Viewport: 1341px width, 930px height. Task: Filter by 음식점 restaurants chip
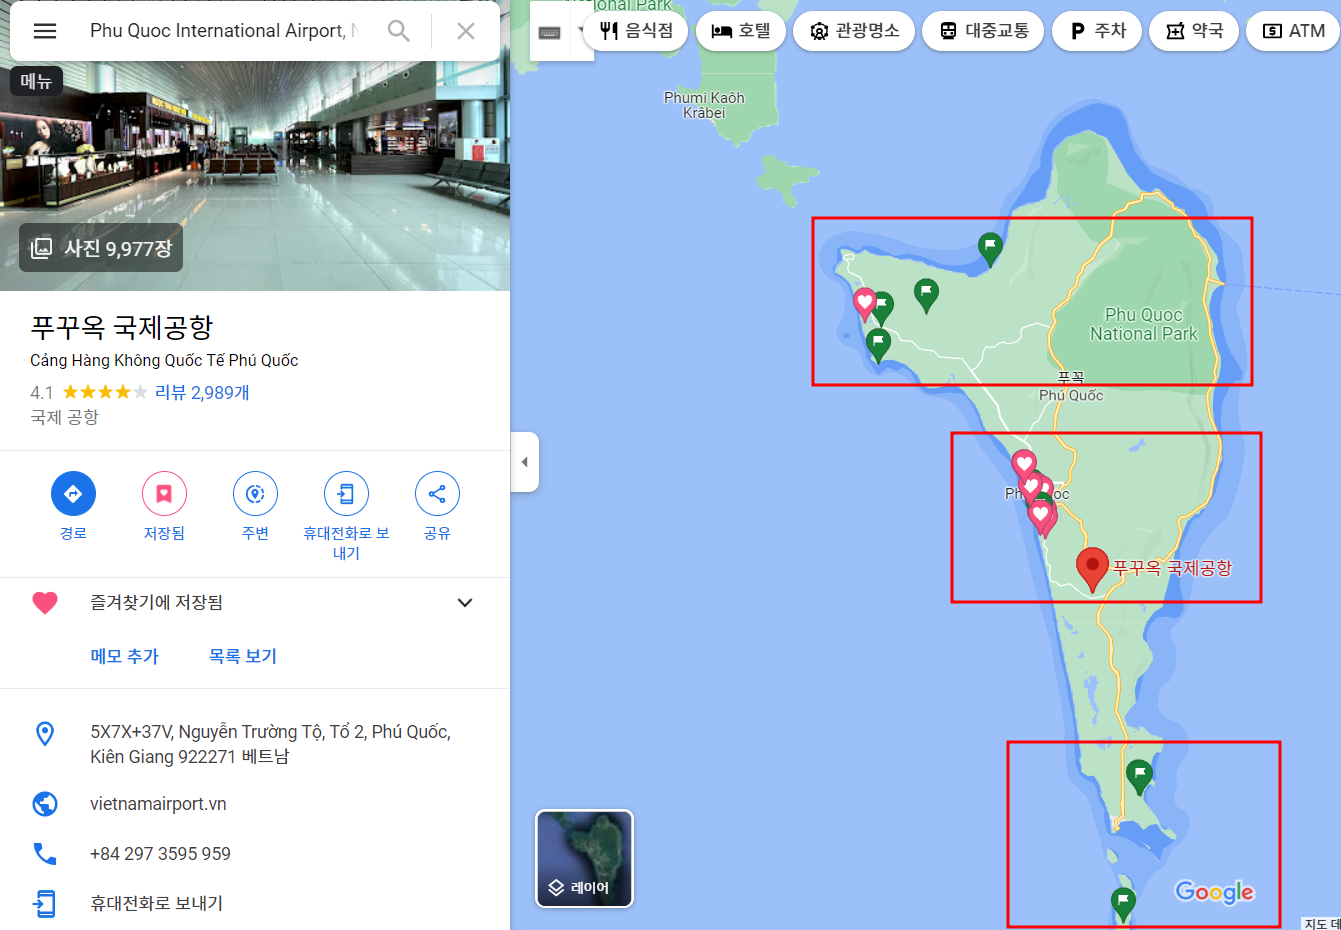636,31
